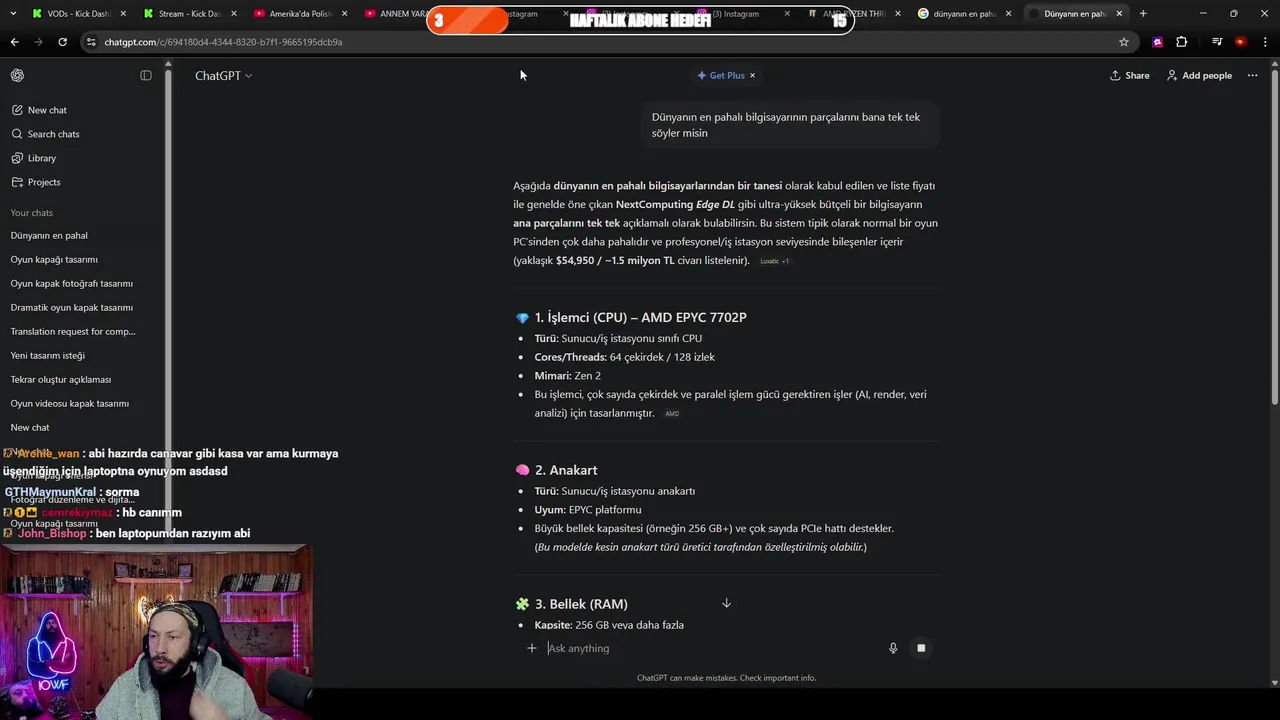Image resolution: width=1280 pixels, height=720 pixels.
Task: Open Library in the sidebar
Action: click(34, 158)
